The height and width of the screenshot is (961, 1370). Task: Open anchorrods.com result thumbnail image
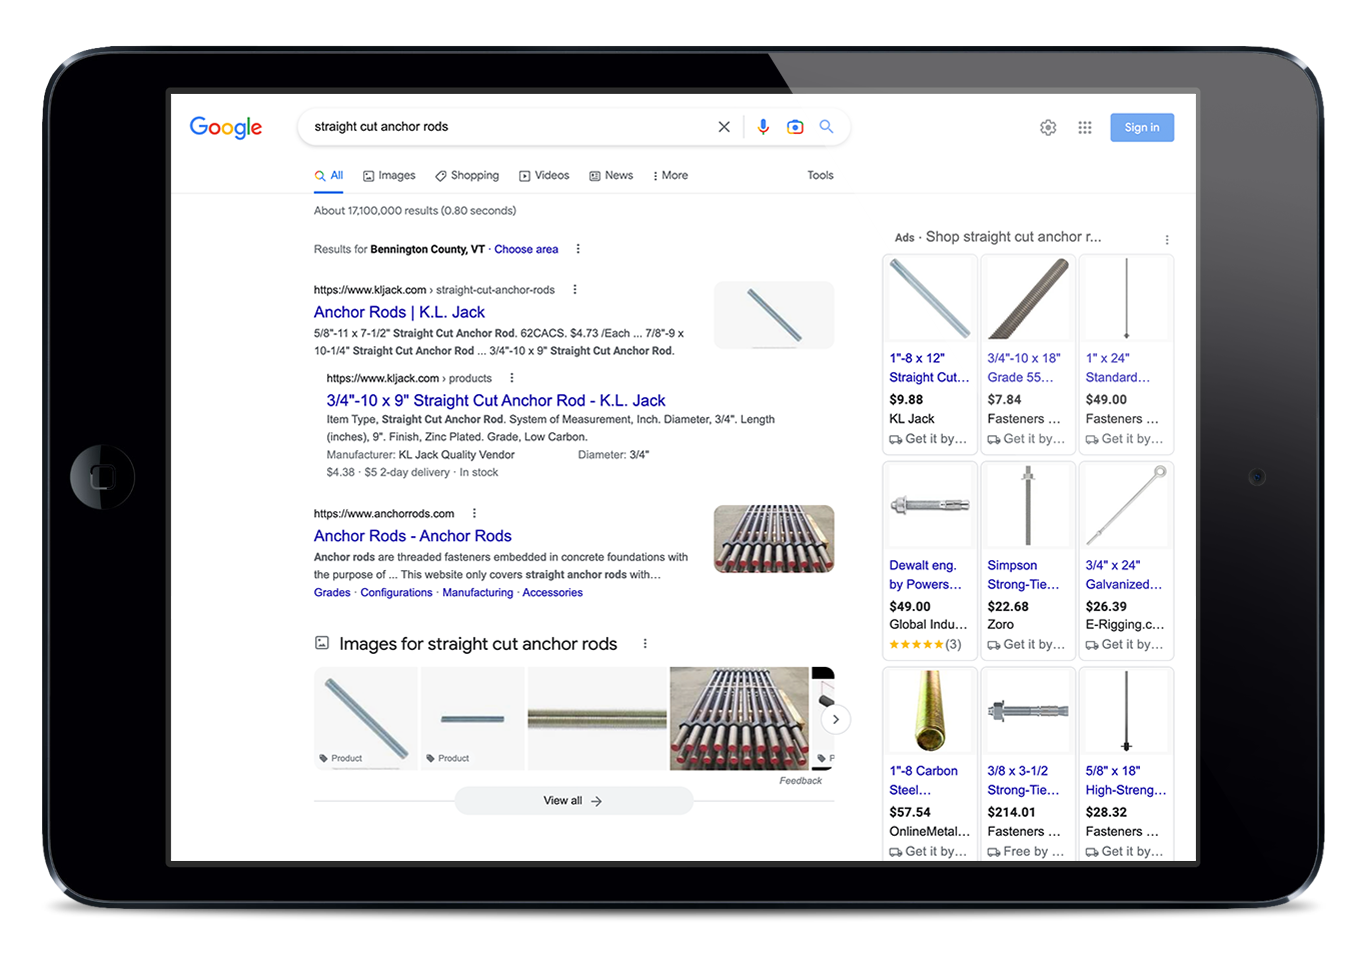click(774, 539)
